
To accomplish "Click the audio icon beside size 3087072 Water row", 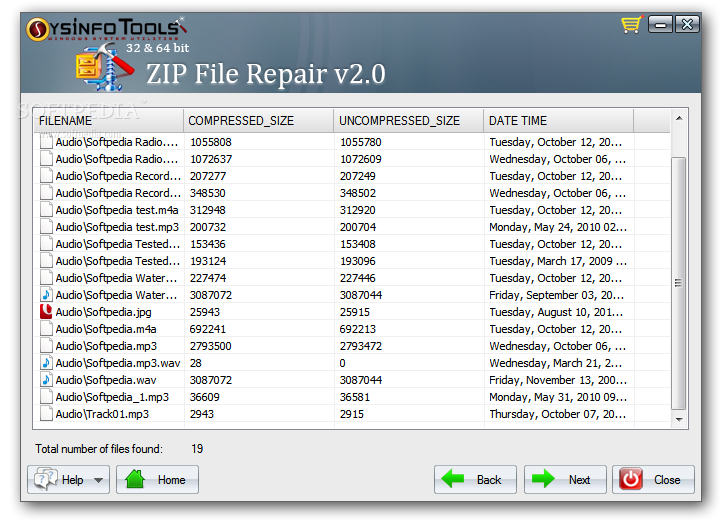I will click(x=46, y=295).
